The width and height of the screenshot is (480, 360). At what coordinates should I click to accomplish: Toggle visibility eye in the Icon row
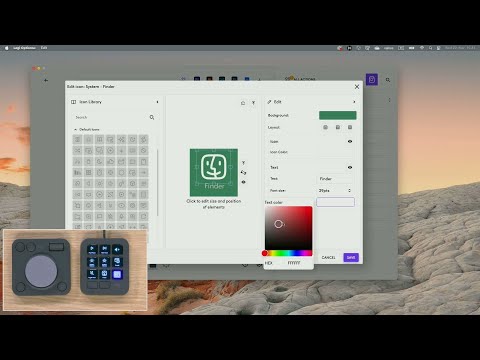pos(350,141)
